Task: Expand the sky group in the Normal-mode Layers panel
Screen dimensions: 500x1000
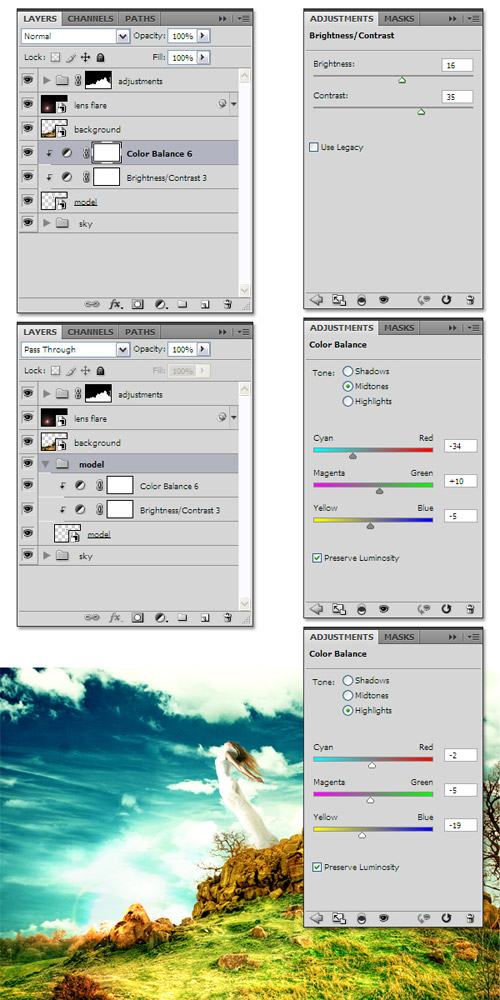Action: [x=47, y=223]
